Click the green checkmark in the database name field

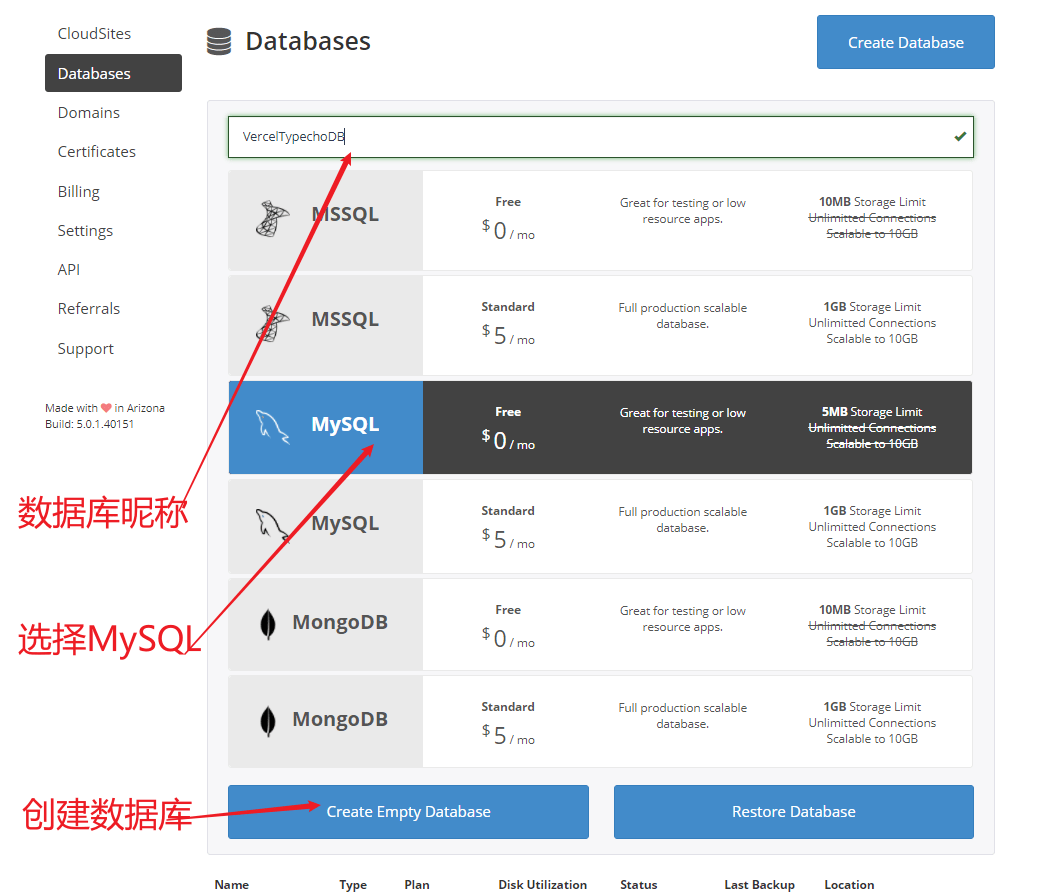[x=959, y=137]
